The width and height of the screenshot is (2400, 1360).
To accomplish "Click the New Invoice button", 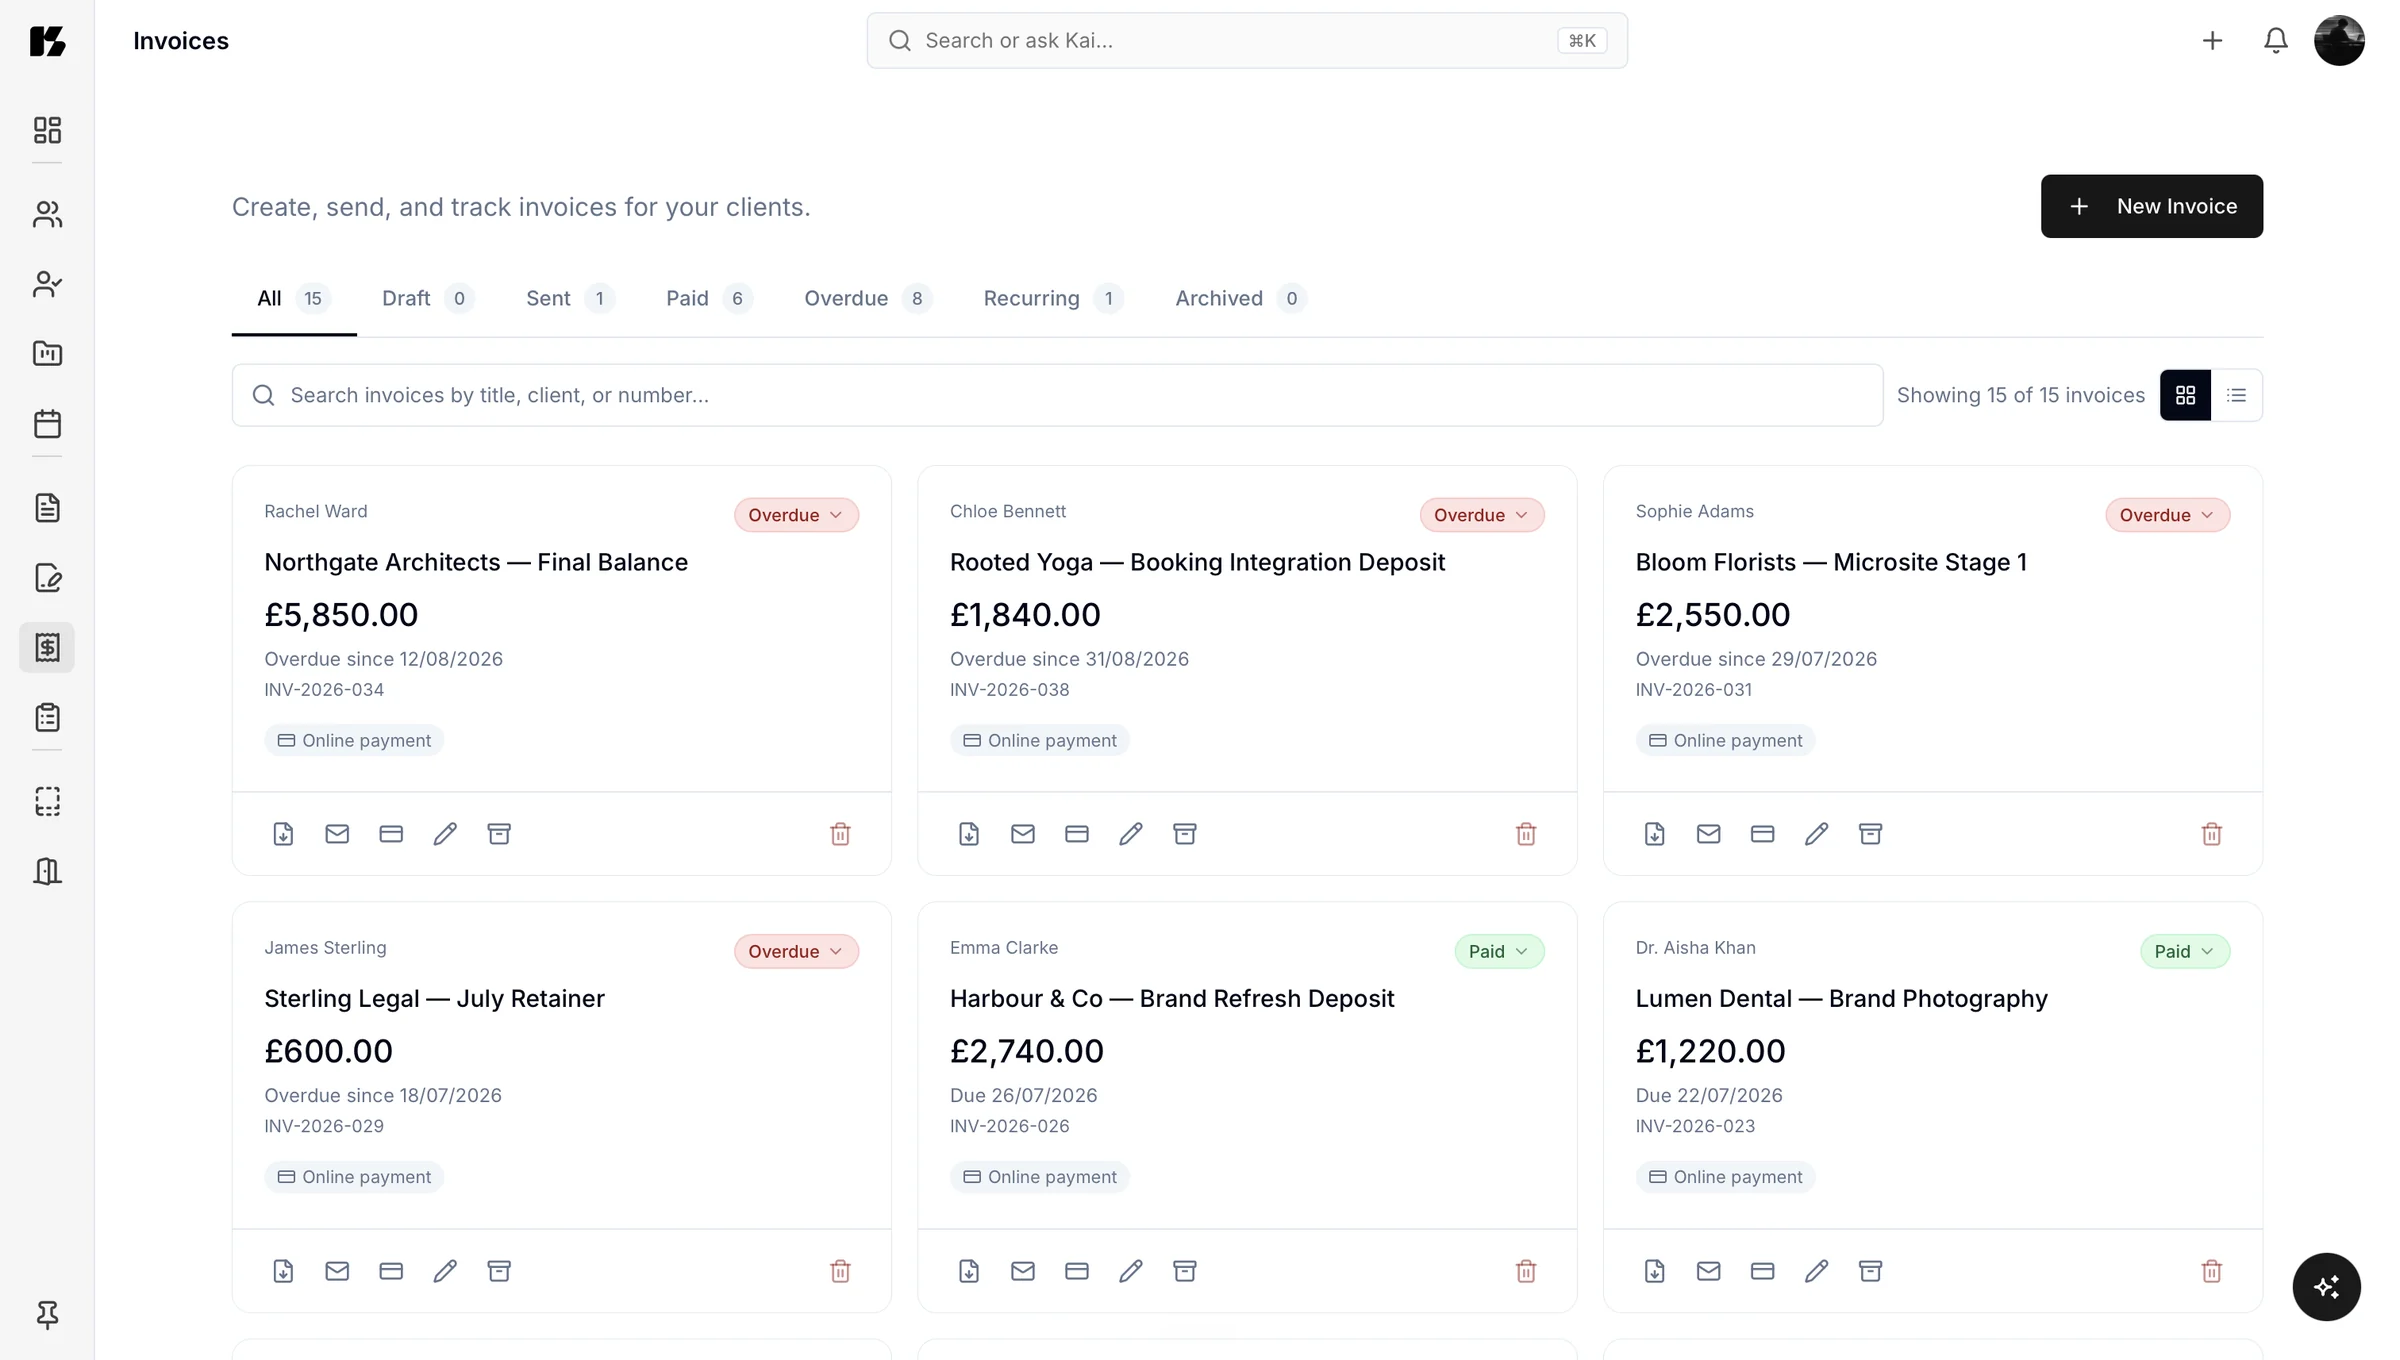I will [2152, 206].
